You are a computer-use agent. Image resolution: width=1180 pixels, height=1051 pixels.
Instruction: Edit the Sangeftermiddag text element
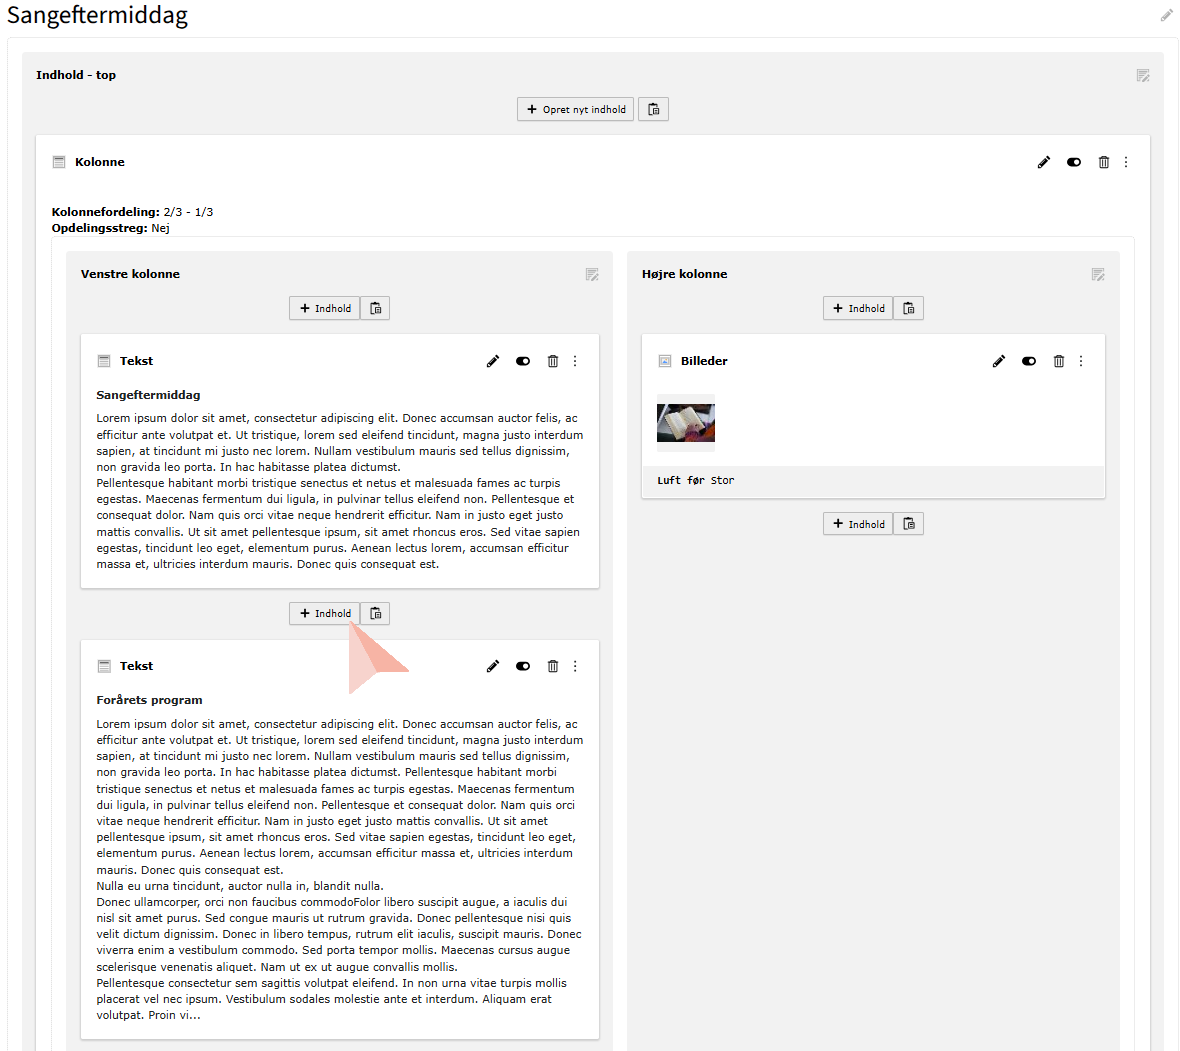pos(493,361)
